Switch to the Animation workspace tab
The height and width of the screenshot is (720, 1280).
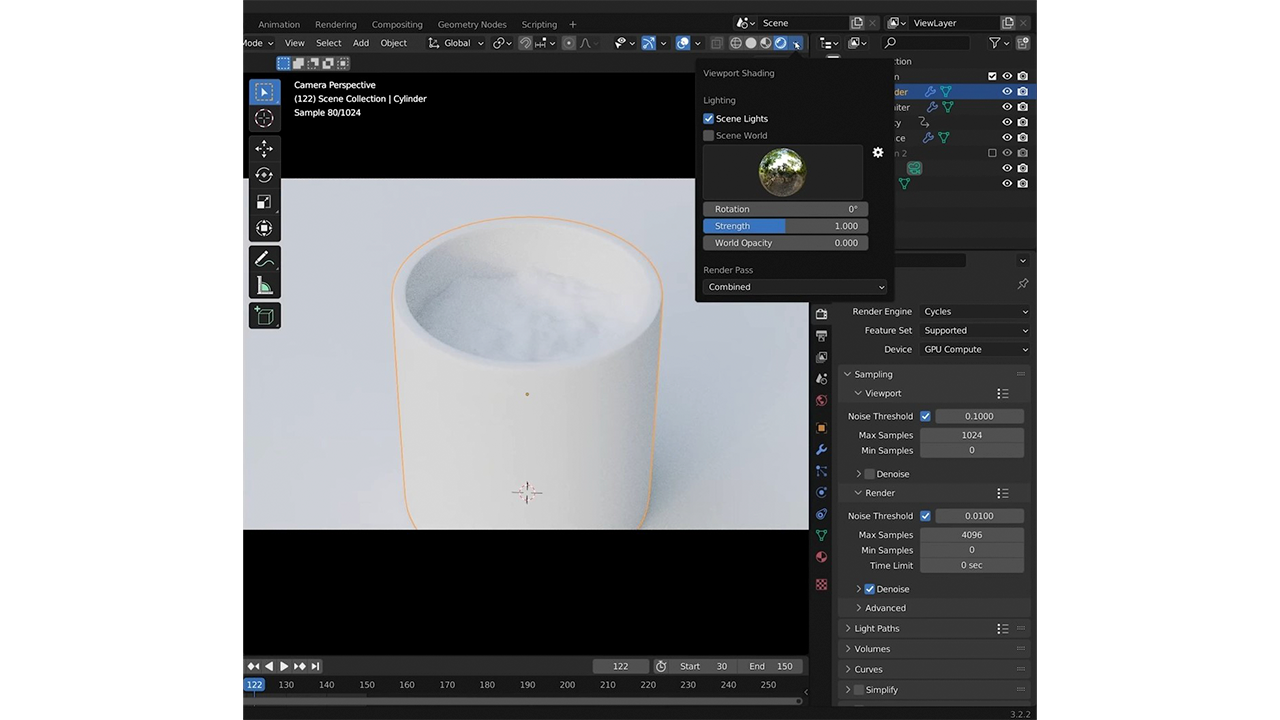click(x=279, y=24)
